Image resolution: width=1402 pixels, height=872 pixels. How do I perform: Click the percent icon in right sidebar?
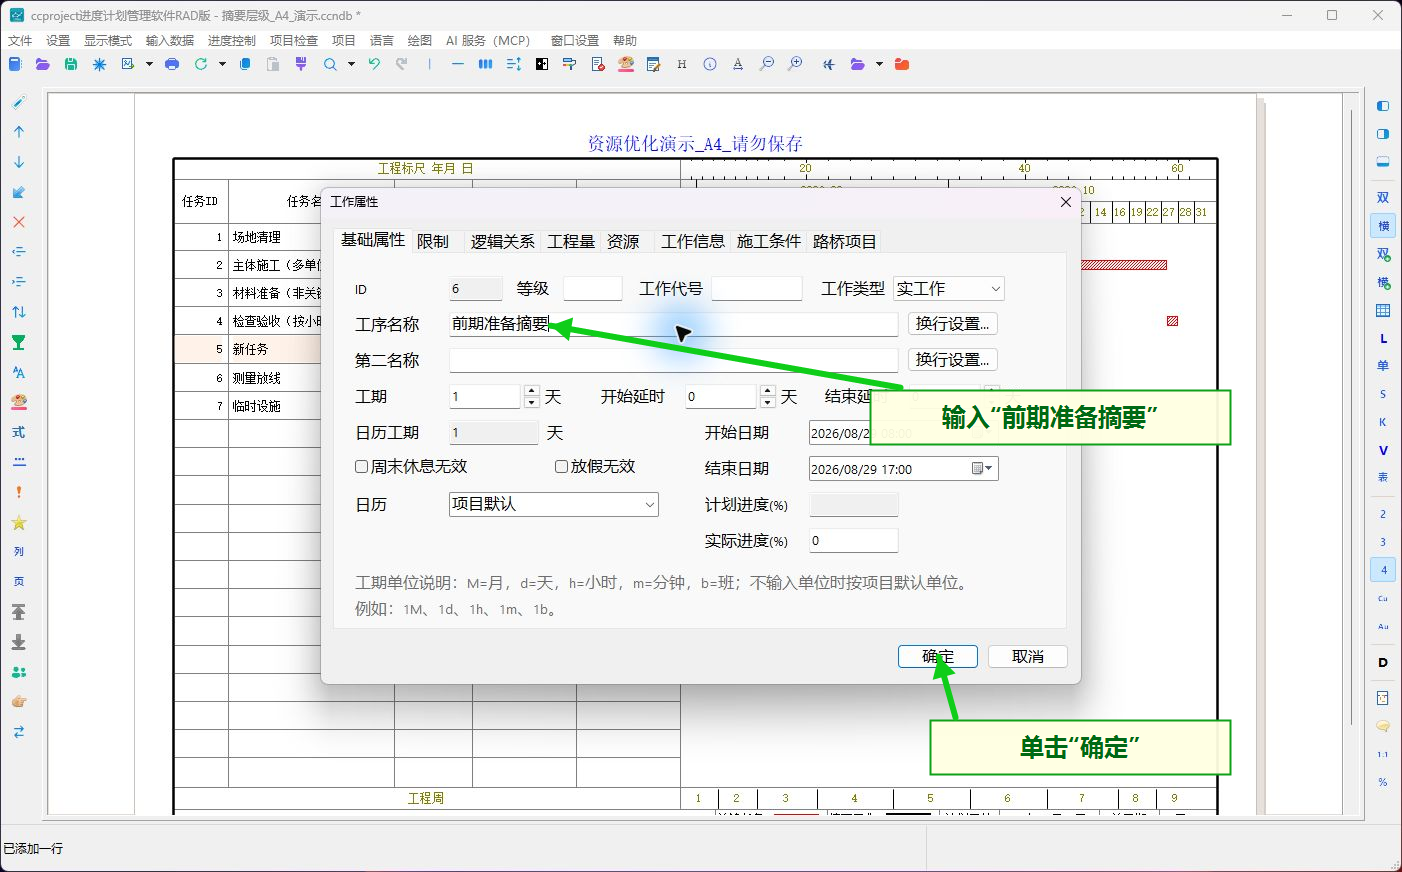tap(1383, 782)
